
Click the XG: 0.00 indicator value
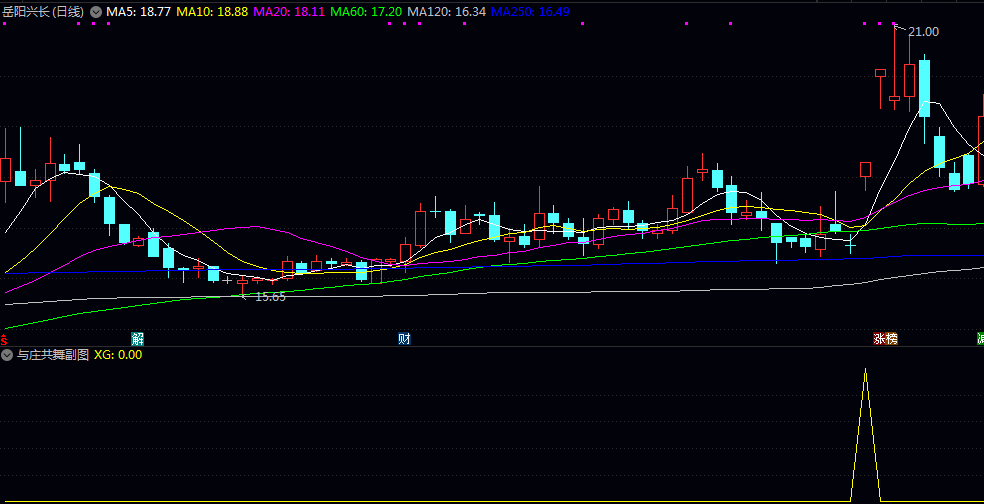118,355
